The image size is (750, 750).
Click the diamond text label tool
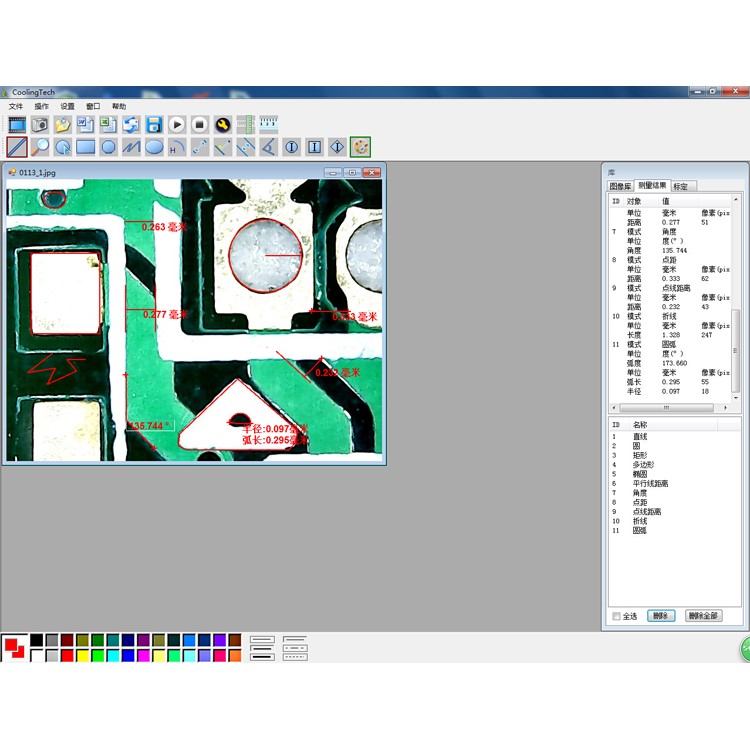click(x=337, y=147)
